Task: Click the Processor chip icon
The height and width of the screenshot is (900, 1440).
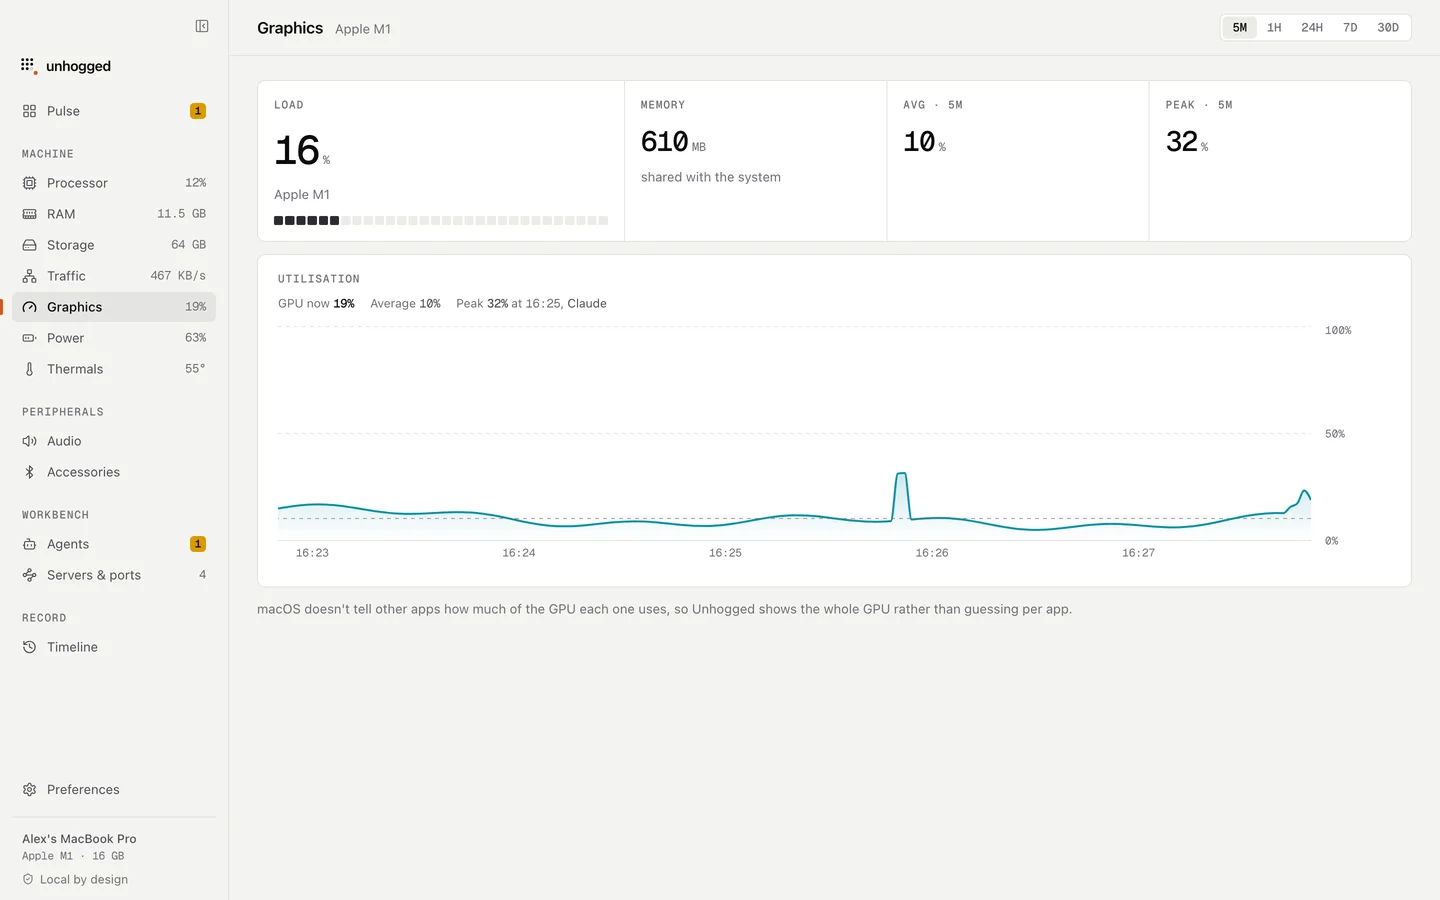Action: tap(29, 183)
